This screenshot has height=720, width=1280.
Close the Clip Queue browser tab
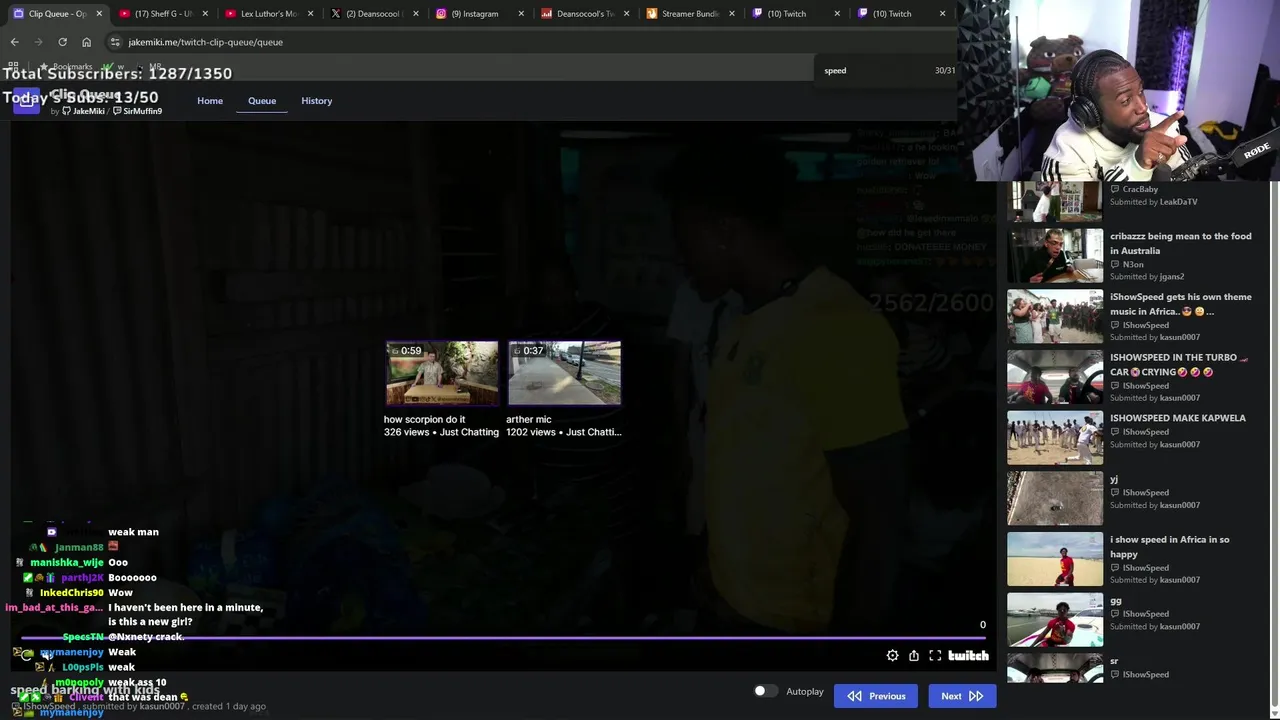tap(99, 14)
